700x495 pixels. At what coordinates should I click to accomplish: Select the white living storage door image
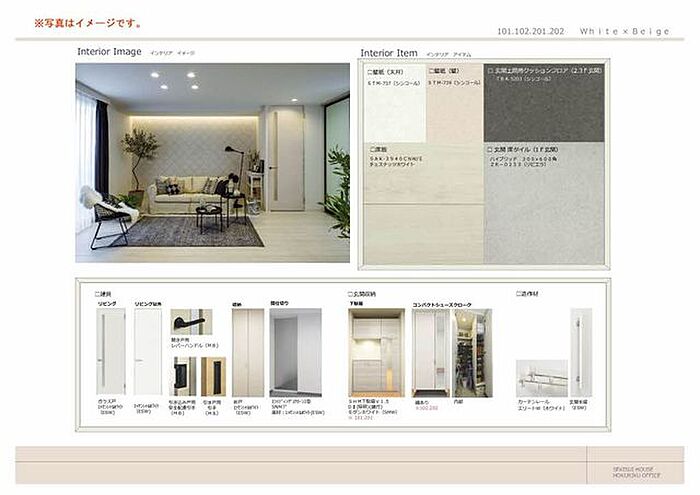[x=148, y=351]
